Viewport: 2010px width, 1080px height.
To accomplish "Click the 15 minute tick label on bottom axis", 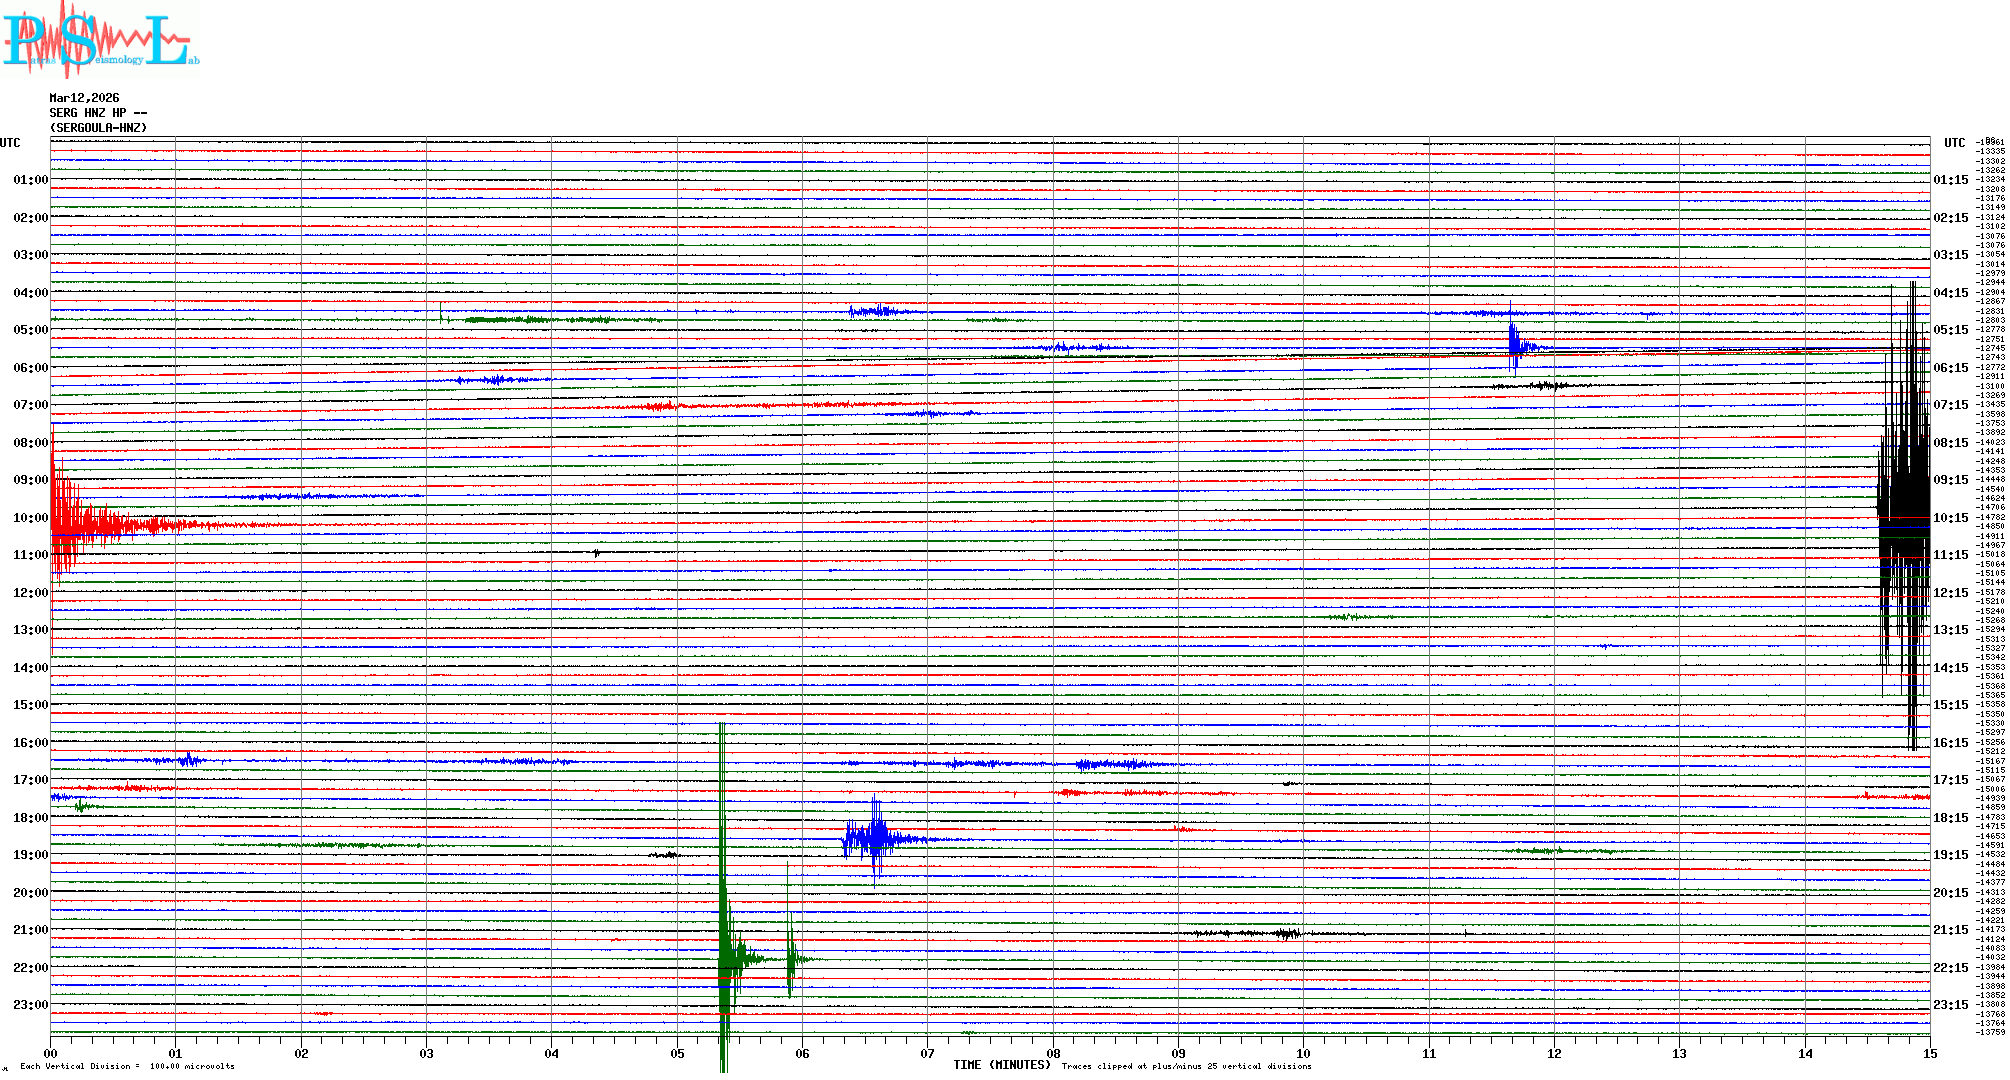I will tap(1929, 1053).
